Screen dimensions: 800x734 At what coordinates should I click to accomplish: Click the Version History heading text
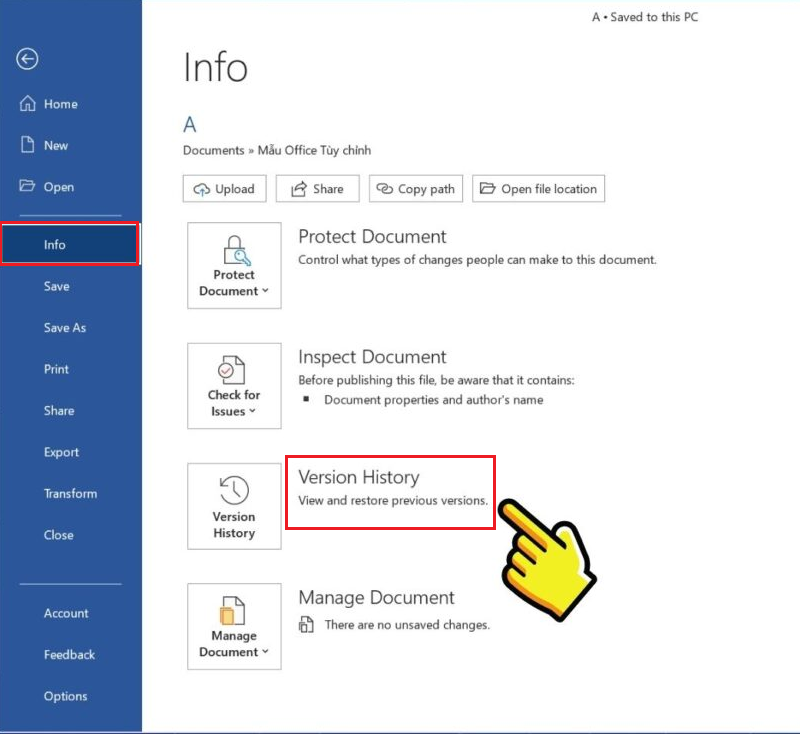[358, 477]
